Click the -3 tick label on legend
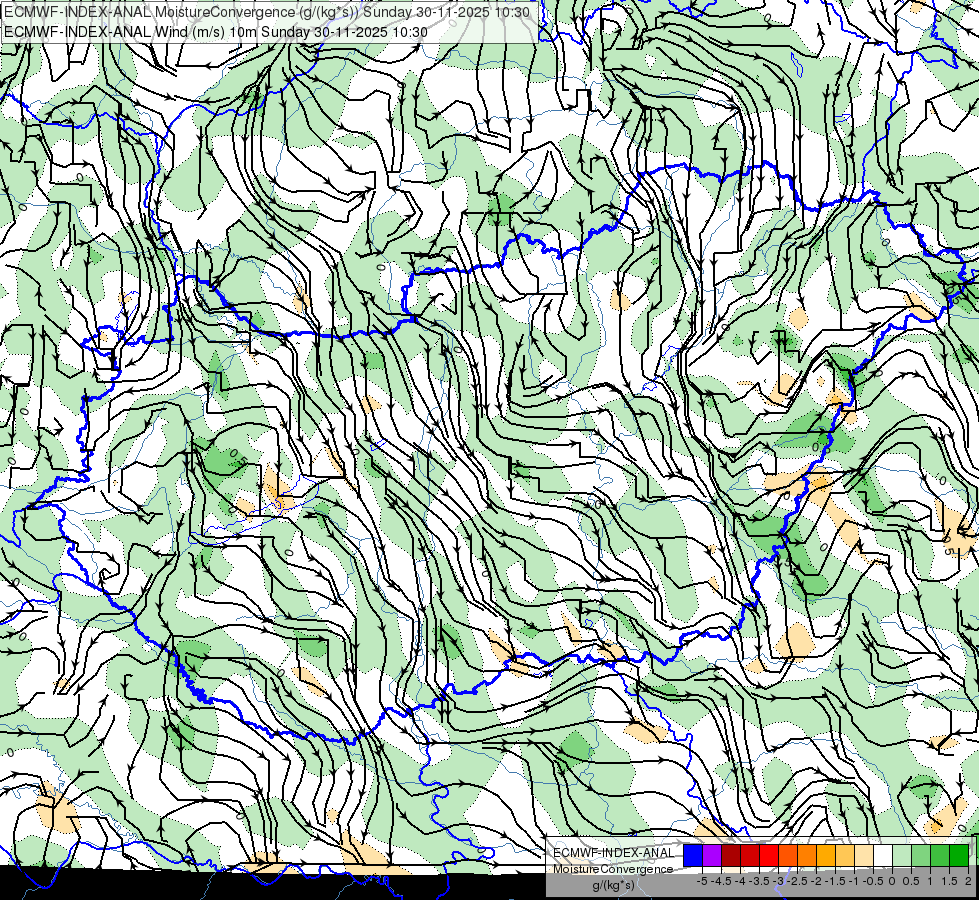979x900 pixels. click(x=779, y=881)
